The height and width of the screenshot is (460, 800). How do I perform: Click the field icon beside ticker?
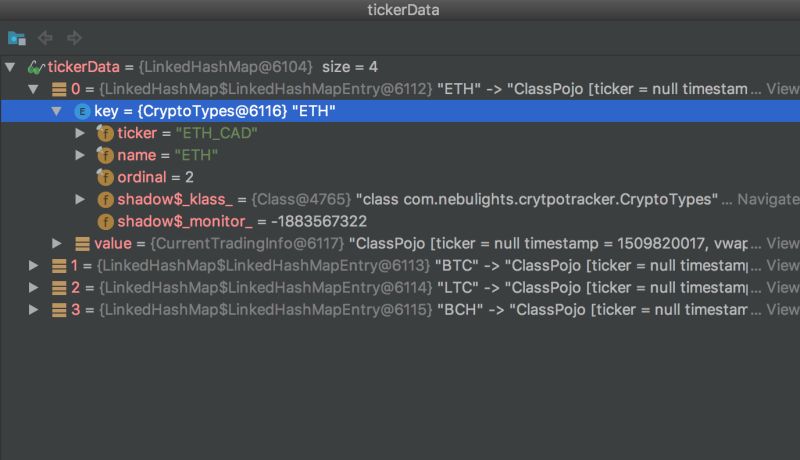[x=105, y=133]
